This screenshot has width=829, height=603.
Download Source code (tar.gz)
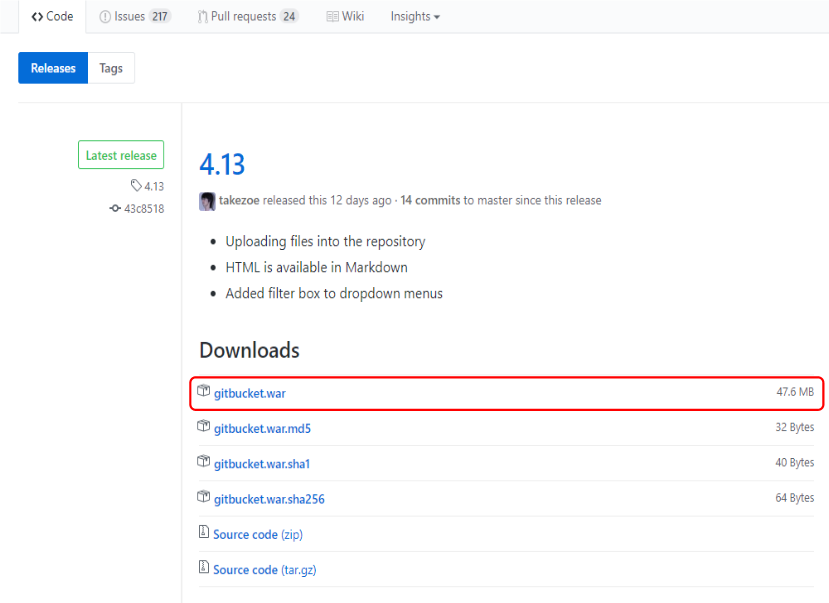click(264, 570)
